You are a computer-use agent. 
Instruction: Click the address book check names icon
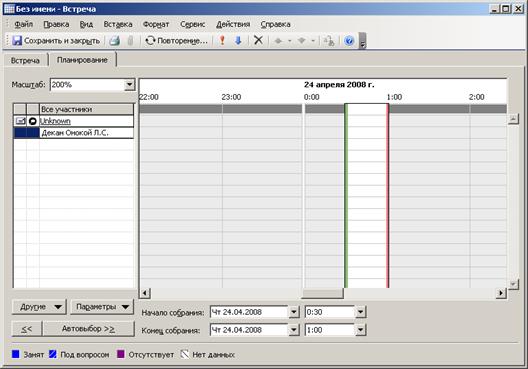pyautogui.click(x=329, y=41)
